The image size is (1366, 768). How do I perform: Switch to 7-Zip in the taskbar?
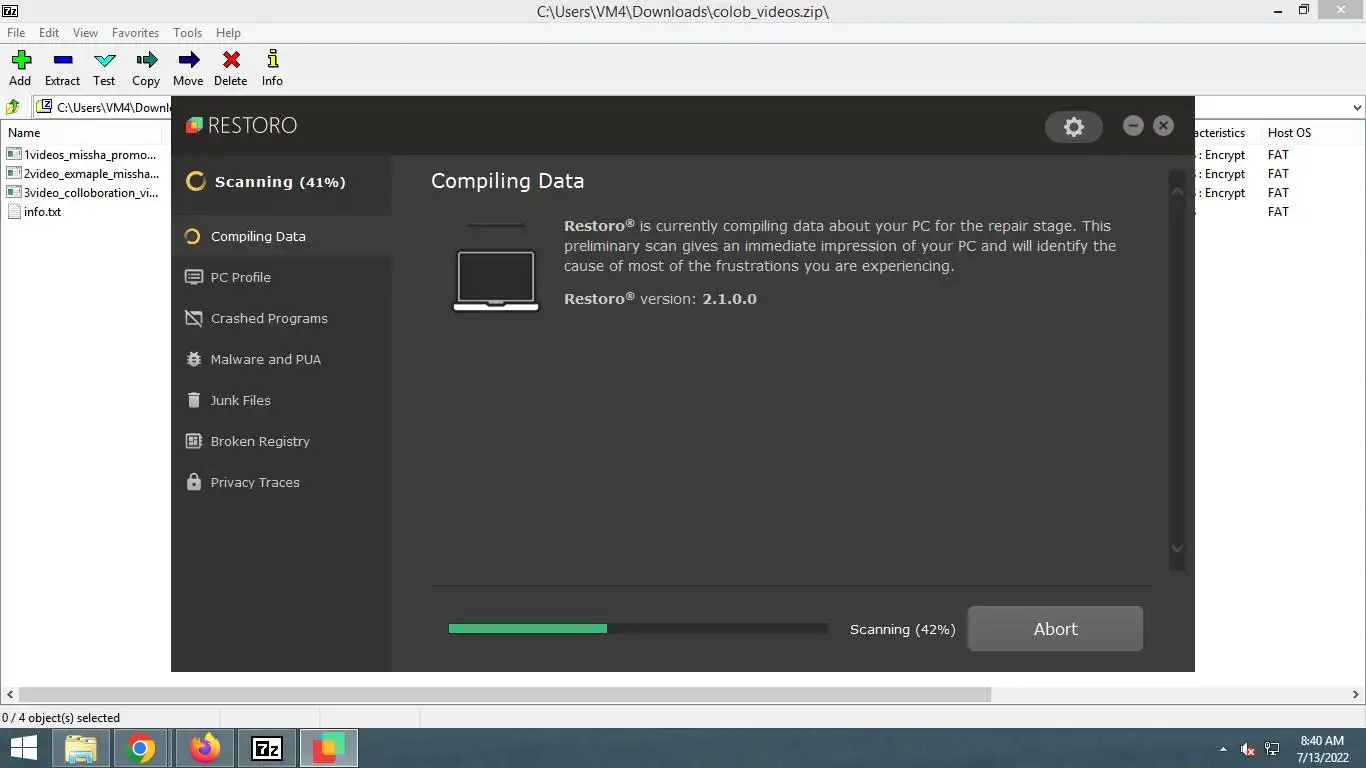(267, 748)
